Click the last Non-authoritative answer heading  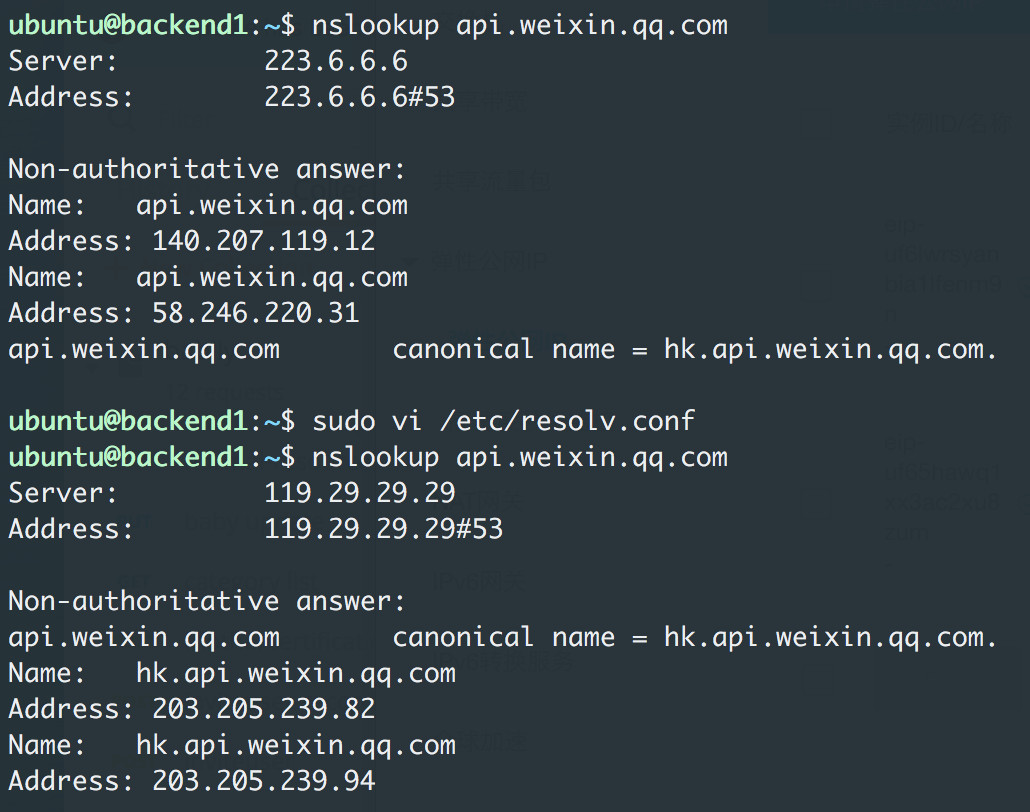coord(207,601)
